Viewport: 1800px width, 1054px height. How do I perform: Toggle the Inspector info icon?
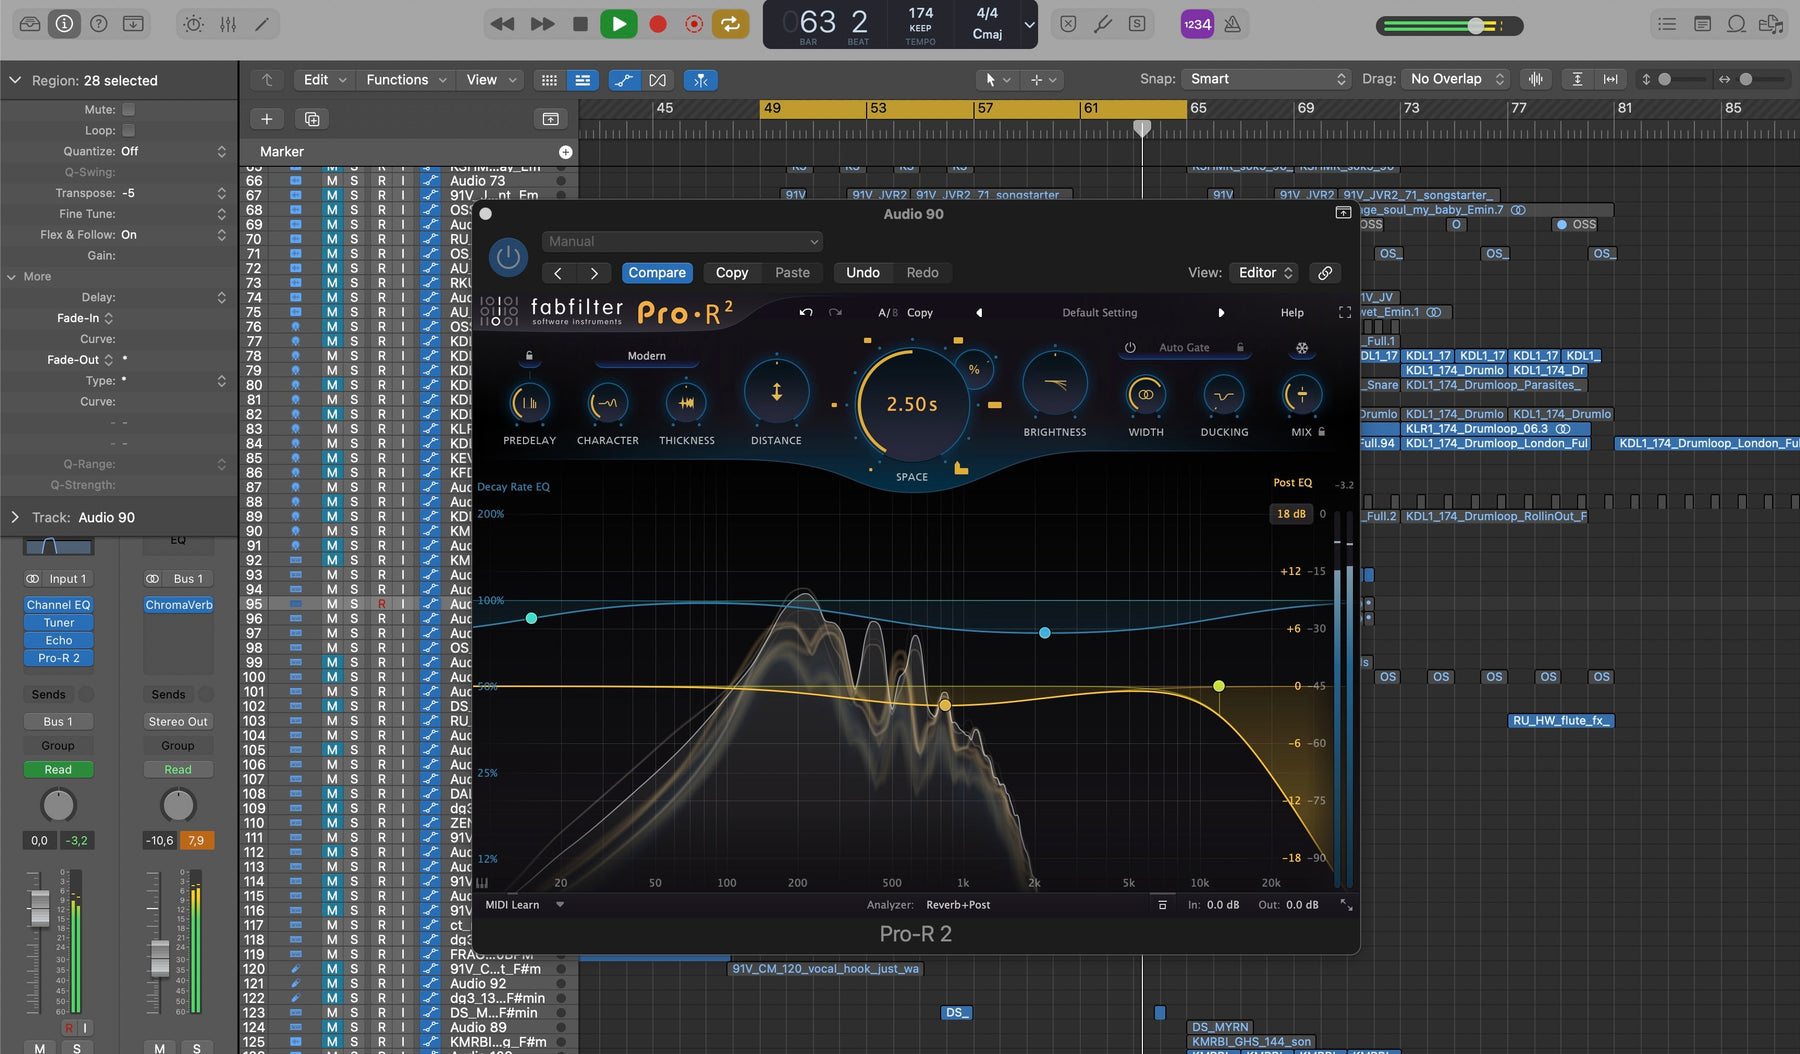64,24
